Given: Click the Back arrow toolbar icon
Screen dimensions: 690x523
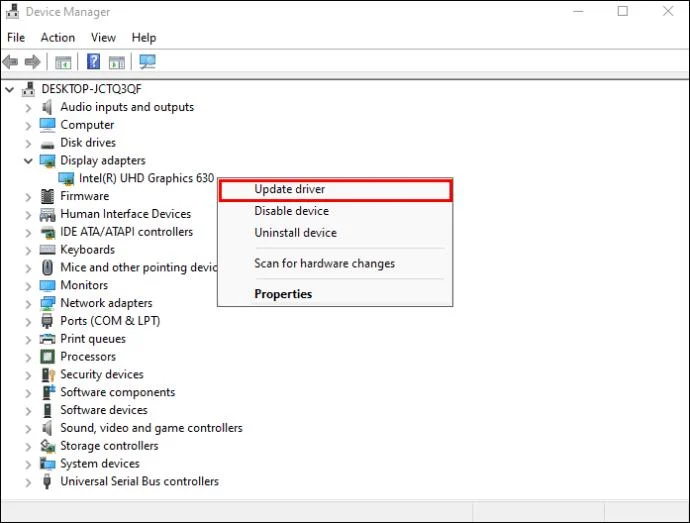Looking at the screenshot, I should (10, 62).
